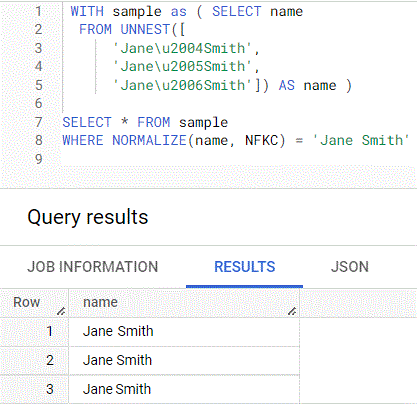Image resolution: width=417 pixels, height=404 pixels.
Task: Open the RESULTS tab
Action: point(244,267)
